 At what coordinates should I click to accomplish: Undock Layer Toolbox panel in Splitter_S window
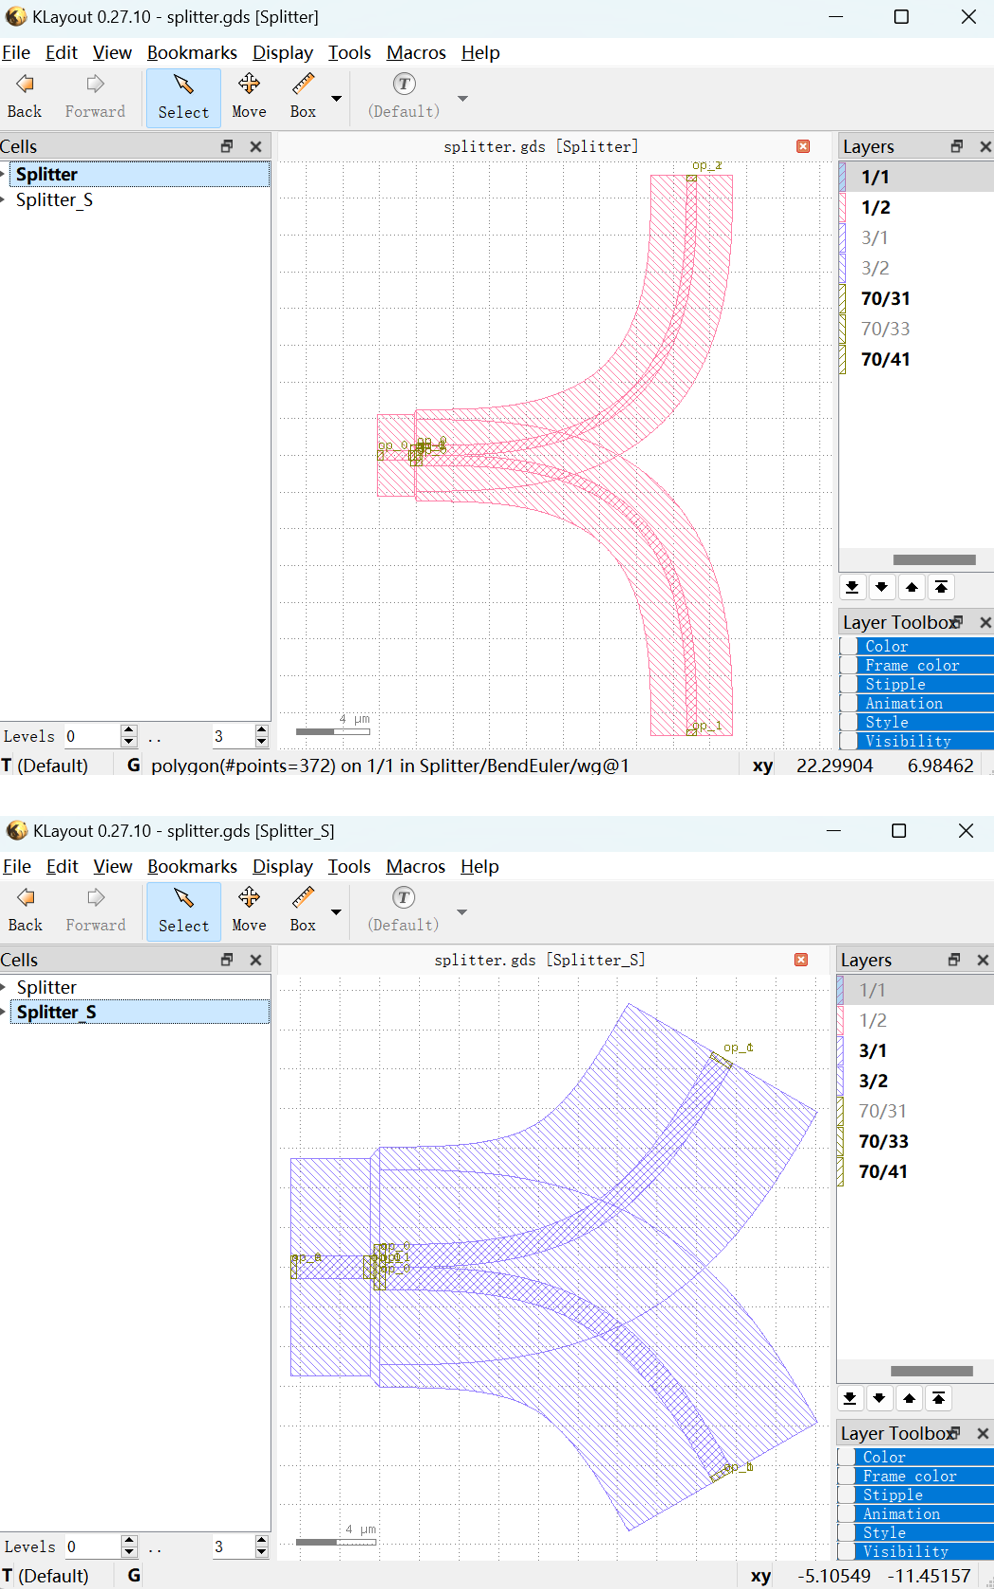pyautogui.click(x=956, y=1433)
